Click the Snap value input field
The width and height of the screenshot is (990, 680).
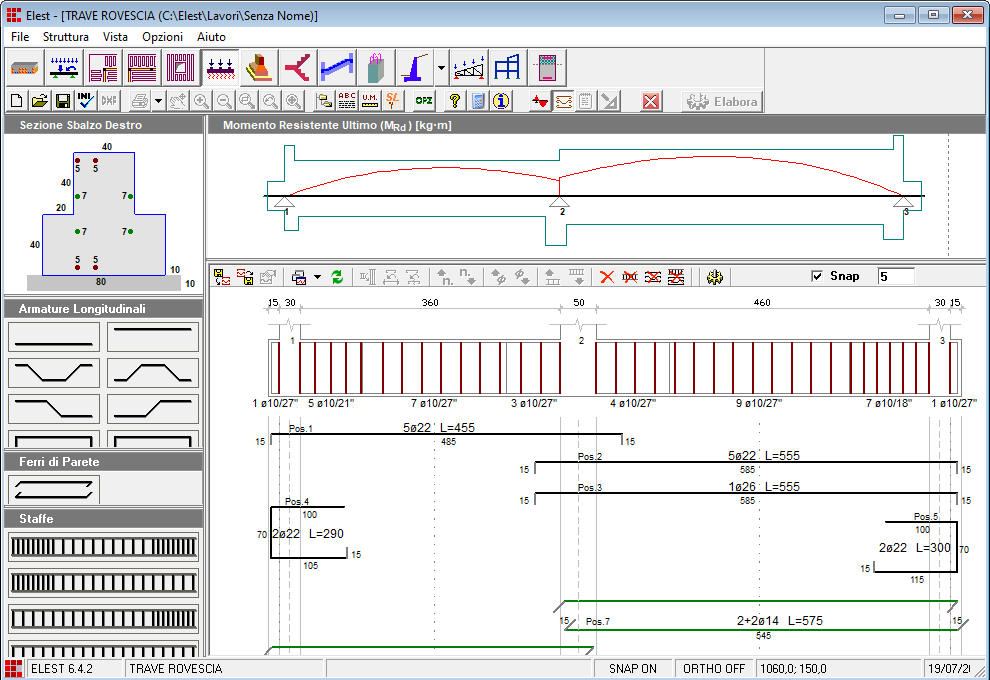(x=895, y=277)
